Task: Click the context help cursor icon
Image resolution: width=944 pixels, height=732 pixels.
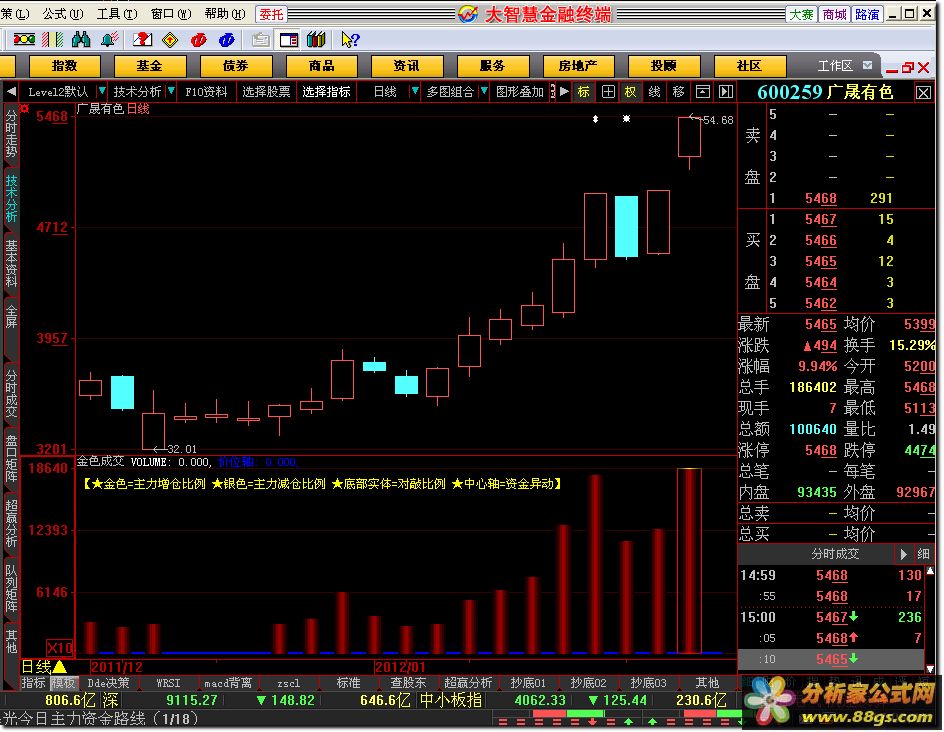Action: pyautogui.click(x=350, y=40)
